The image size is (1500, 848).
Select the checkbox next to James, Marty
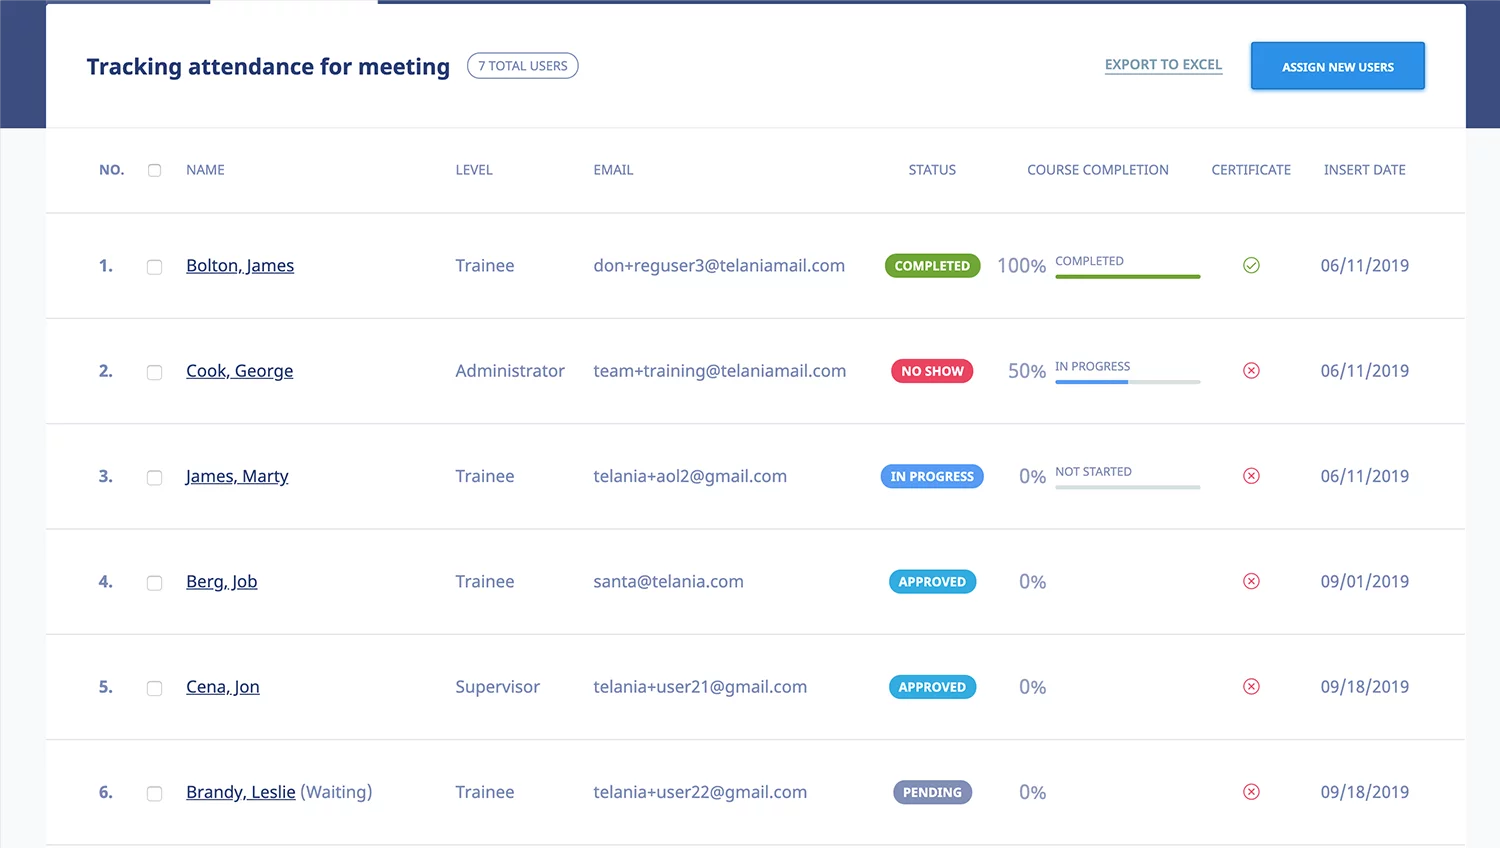pyautogui.click(x=154, y=478)
